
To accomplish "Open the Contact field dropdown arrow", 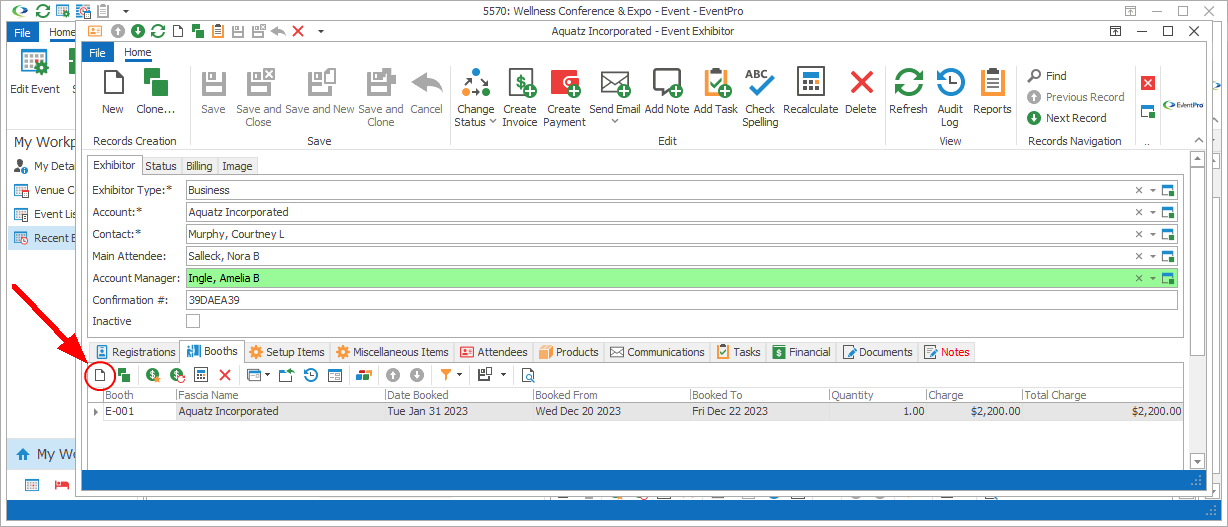I will pyautogui.click(x=1152, y=234).
